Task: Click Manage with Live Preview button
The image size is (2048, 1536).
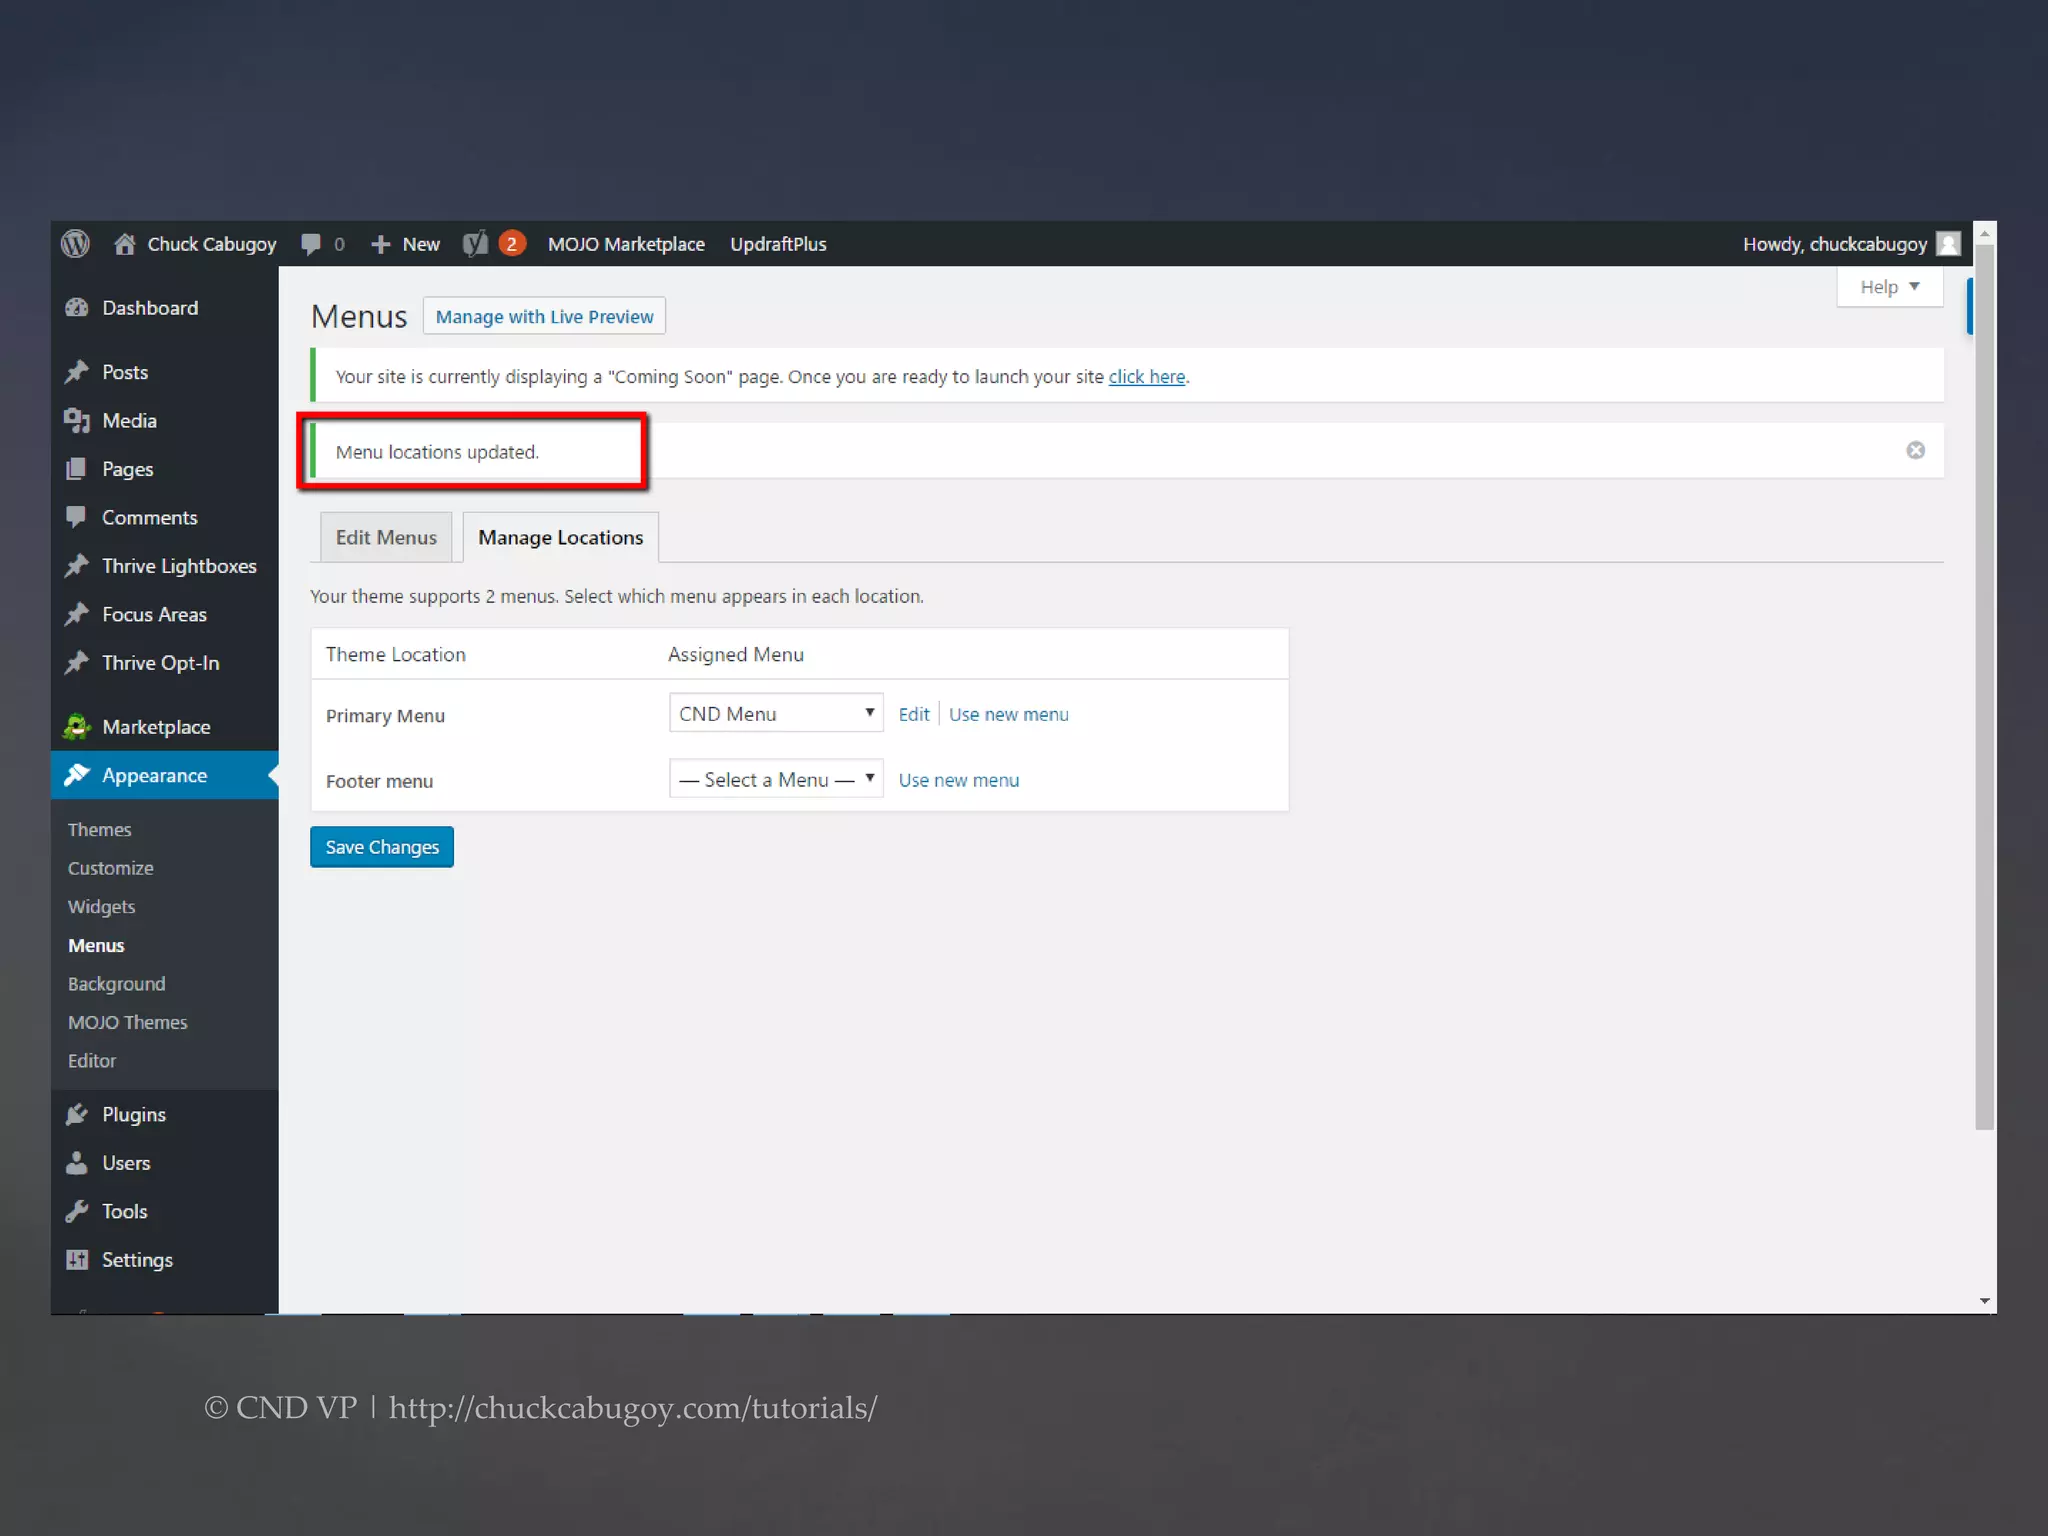Action: click(544, 316)
